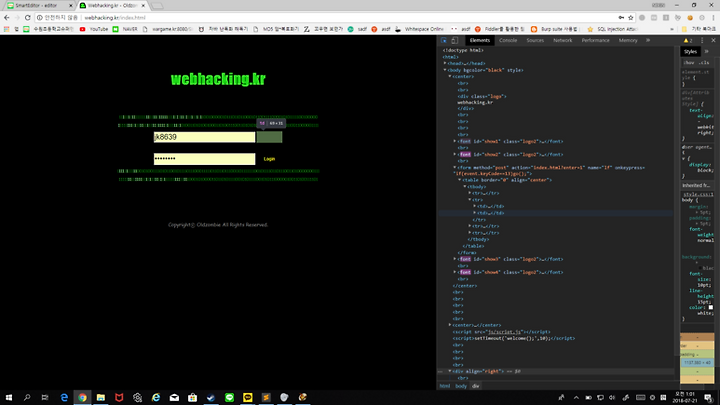This screenshot has width=720, height=405.
Task: Open the Windows Start menu
Action: pyautogui.click(x=9, y=397)
